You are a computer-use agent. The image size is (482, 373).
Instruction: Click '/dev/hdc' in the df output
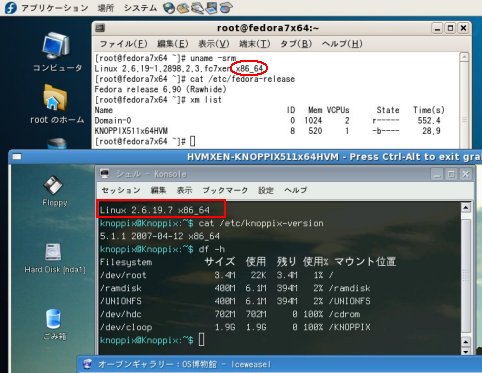[x=120, y=314]
